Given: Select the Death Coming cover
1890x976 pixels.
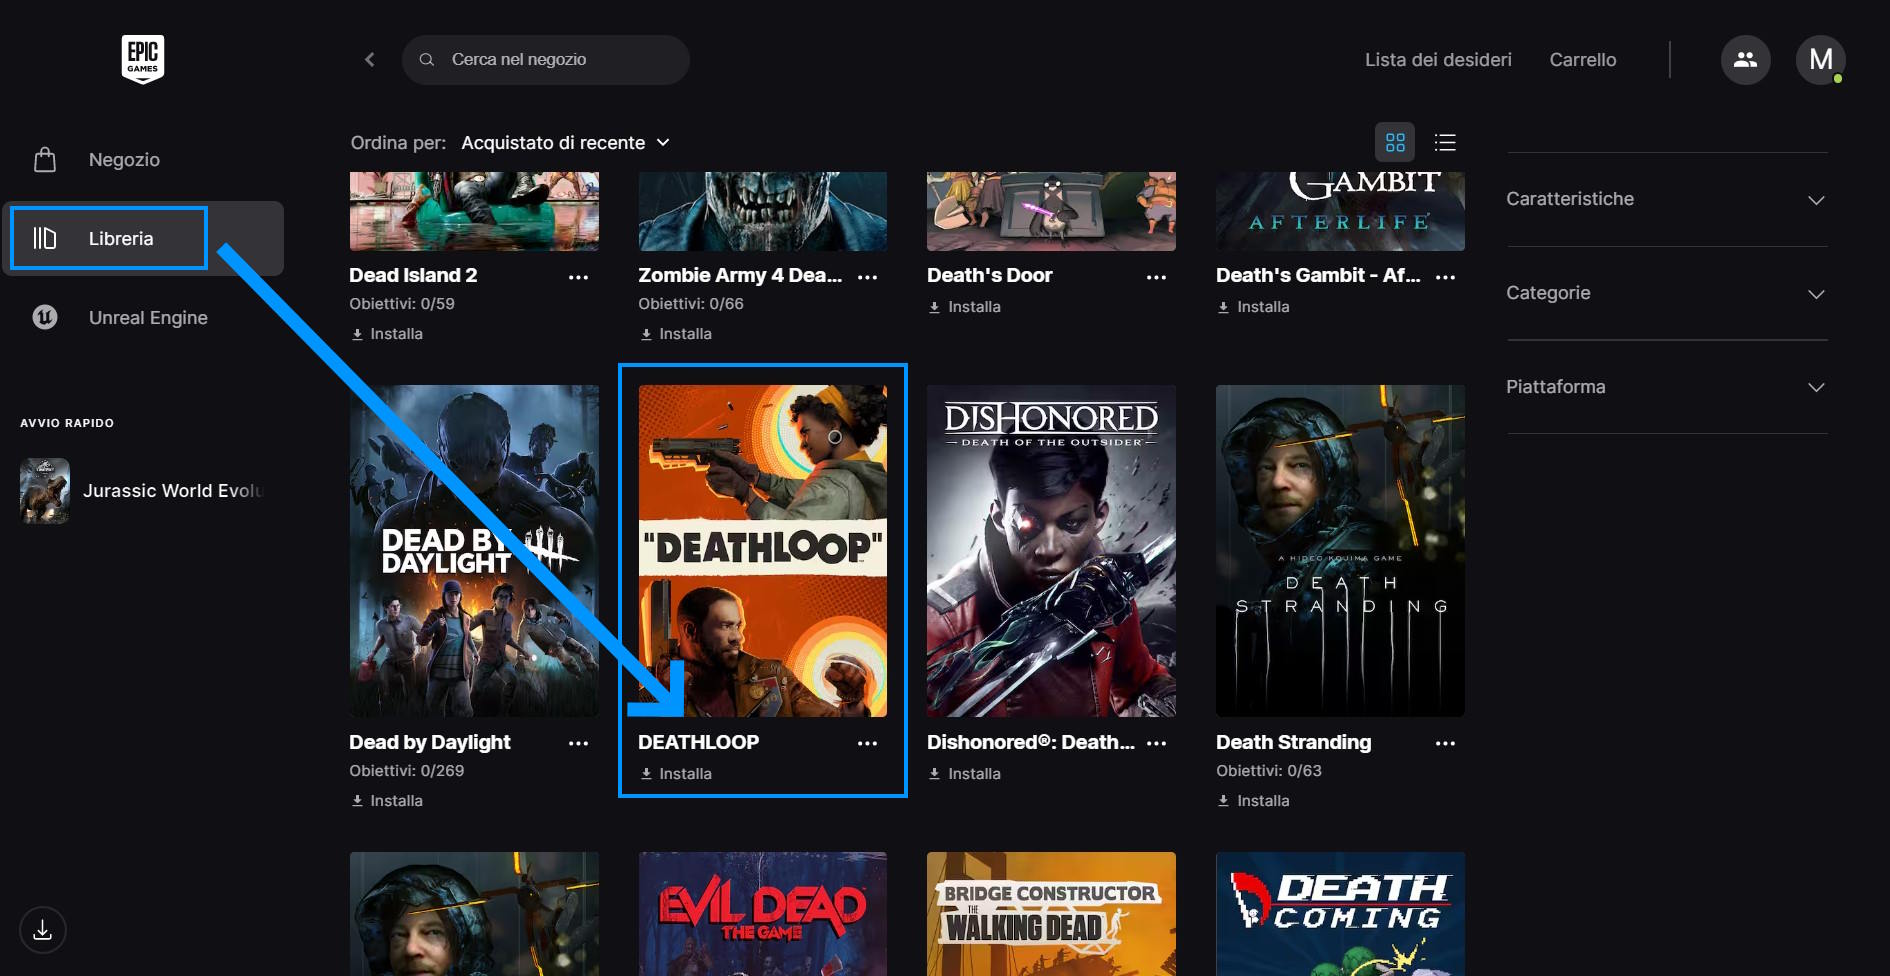Looking at the screenshot, I should pyautogui.click(x=1340, y=914).
